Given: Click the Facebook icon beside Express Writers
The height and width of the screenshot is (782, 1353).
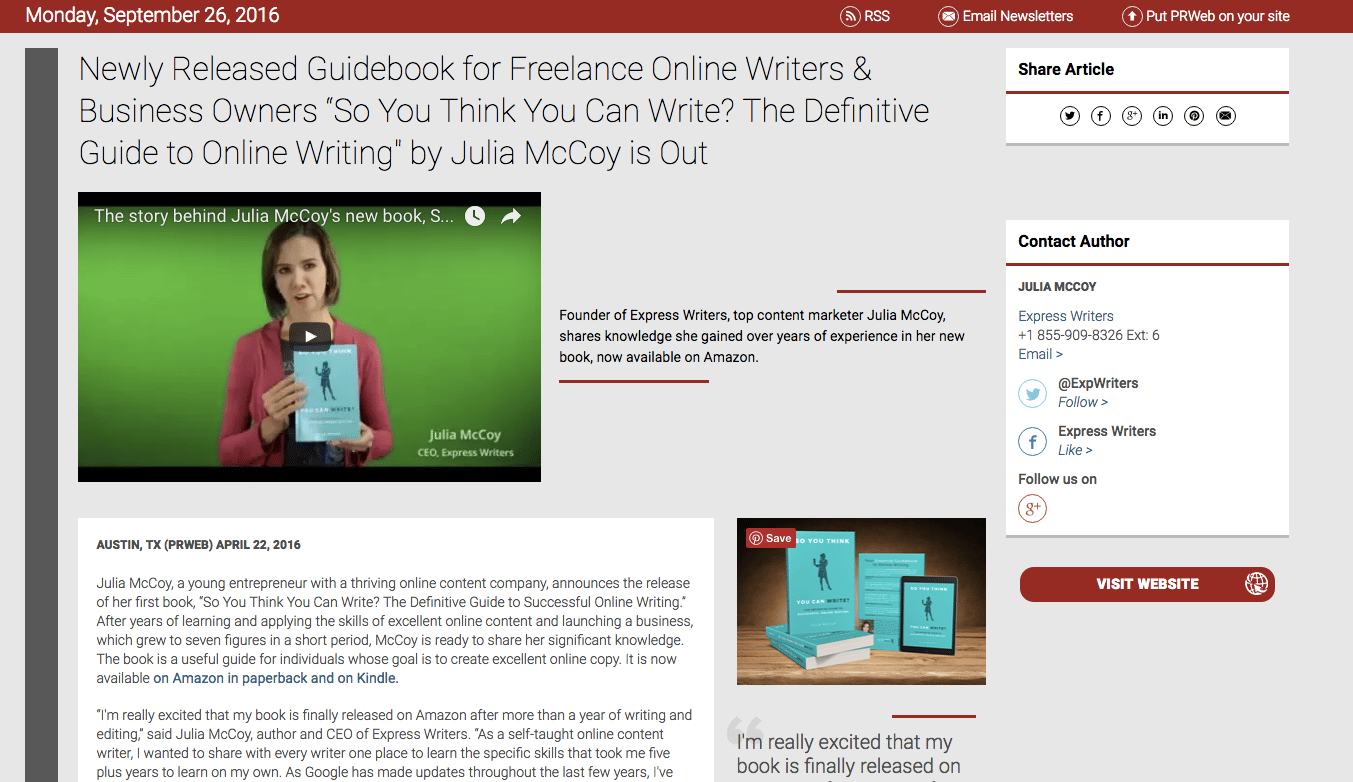Looking at the screenshot, I should click(x=1032, y=441).
